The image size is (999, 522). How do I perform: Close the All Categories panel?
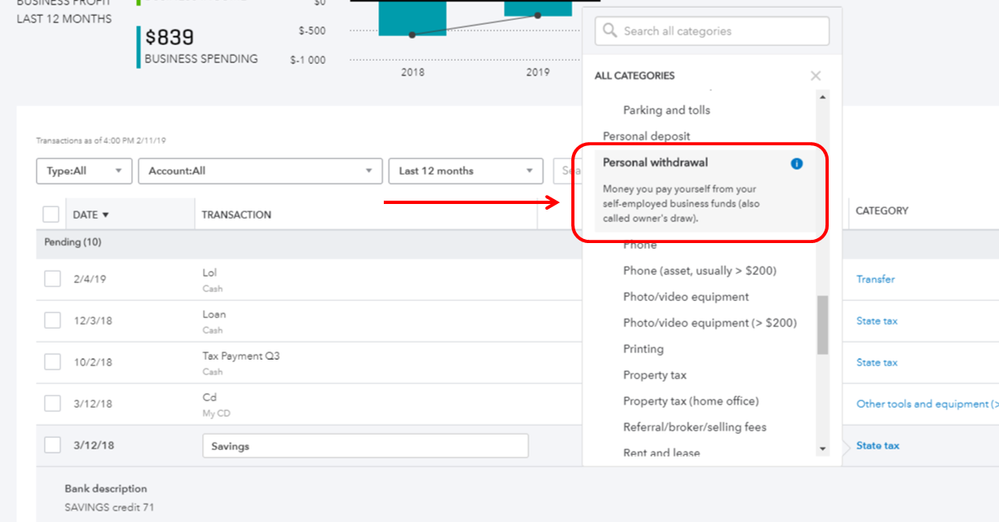(x=816, y=76)
